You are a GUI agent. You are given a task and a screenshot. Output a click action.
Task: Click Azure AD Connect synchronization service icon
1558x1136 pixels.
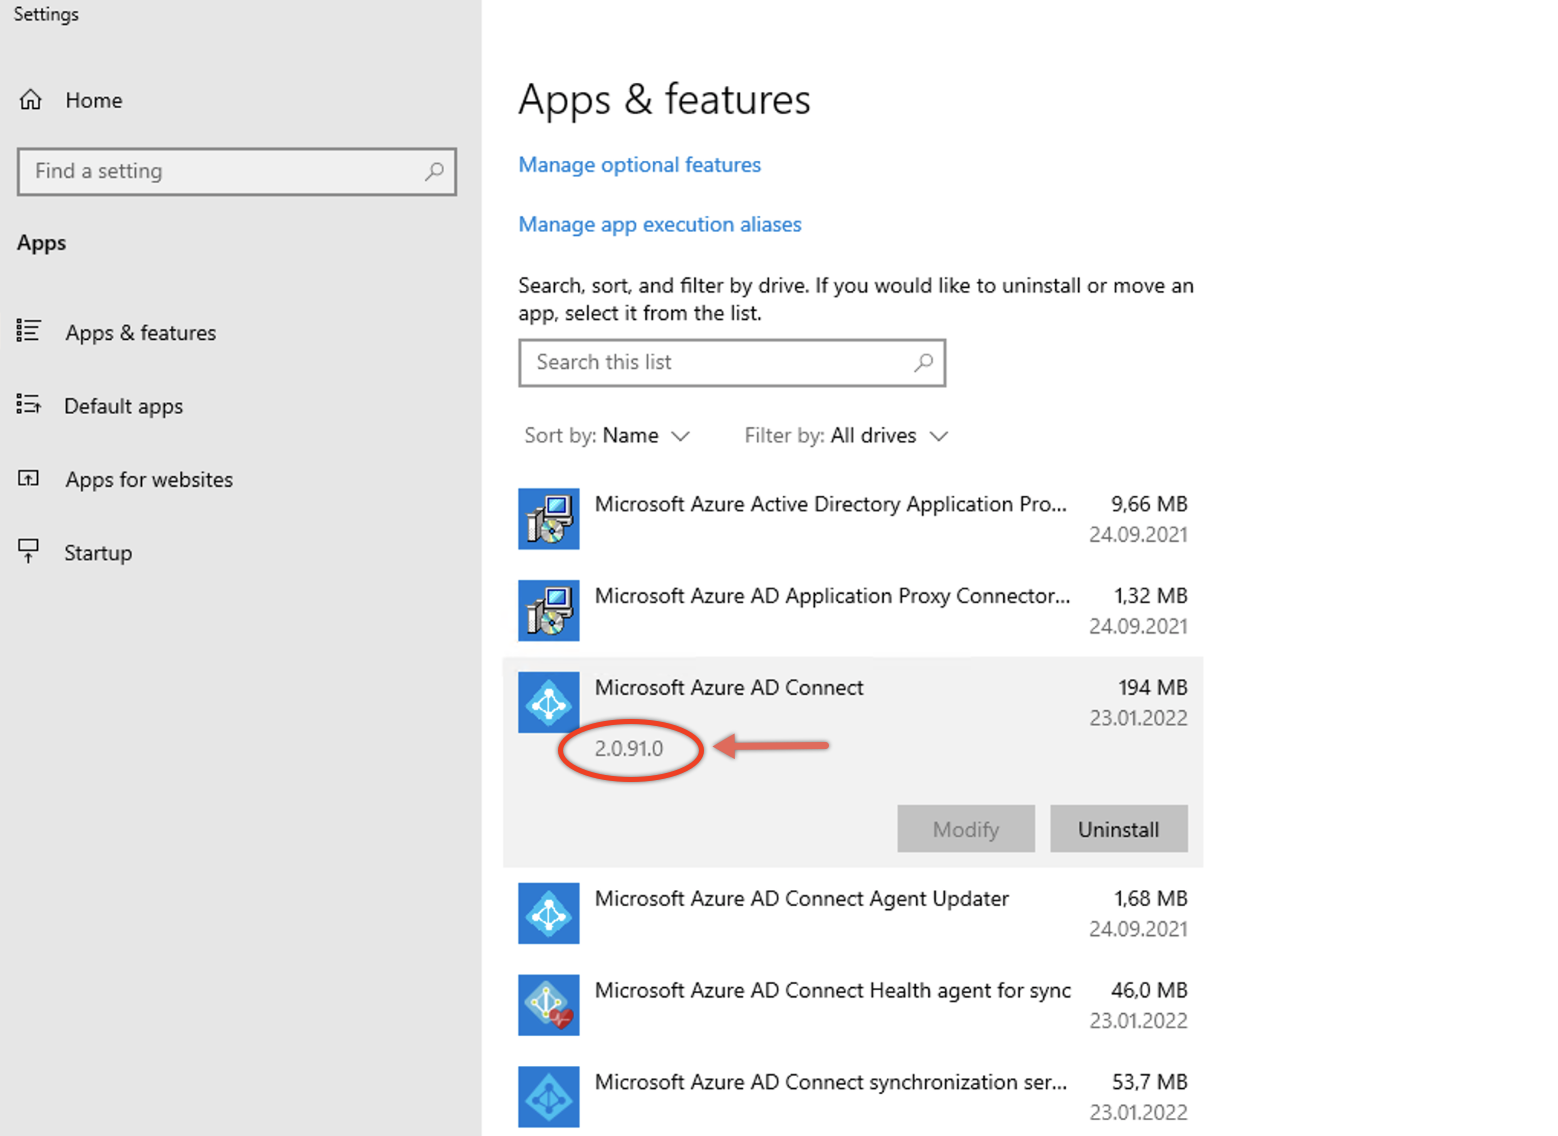(x=548, y=1097)
